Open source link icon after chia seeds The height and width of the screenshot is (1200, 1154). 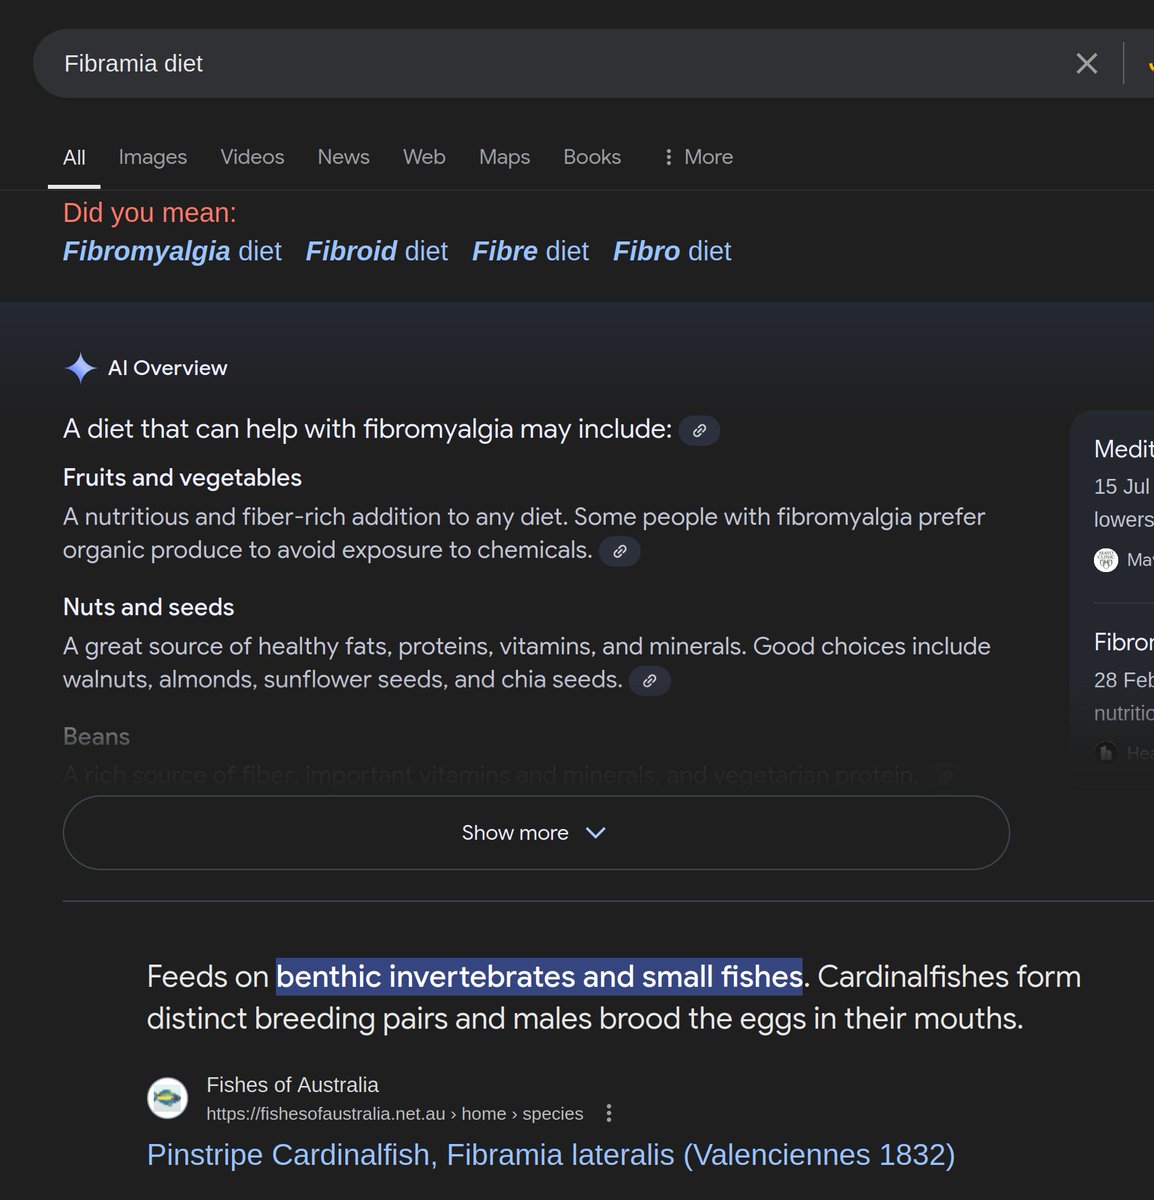tap(649, 681)
